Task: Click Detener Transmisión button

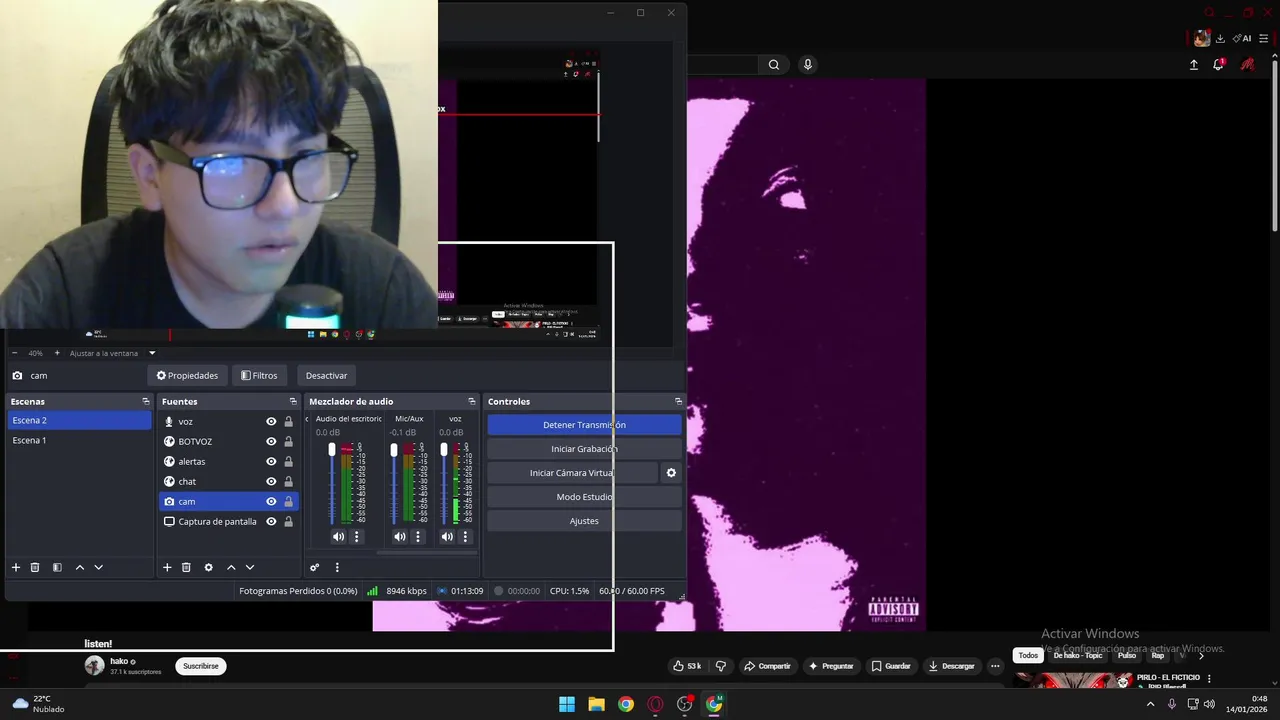Action: [x=584, y=425]
